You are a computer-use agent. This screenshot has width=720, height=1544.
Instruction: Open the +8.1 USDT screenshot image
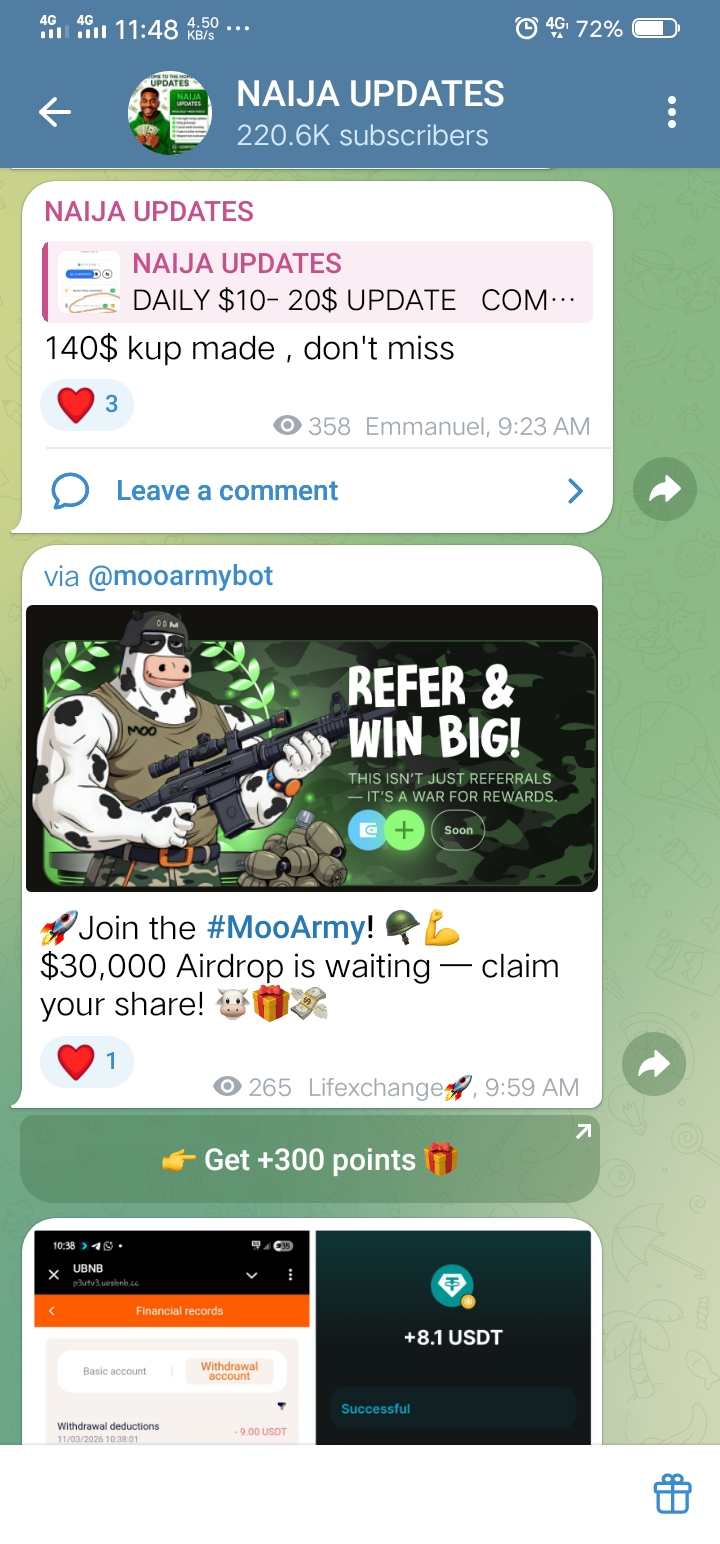[x=454, y=1337]
